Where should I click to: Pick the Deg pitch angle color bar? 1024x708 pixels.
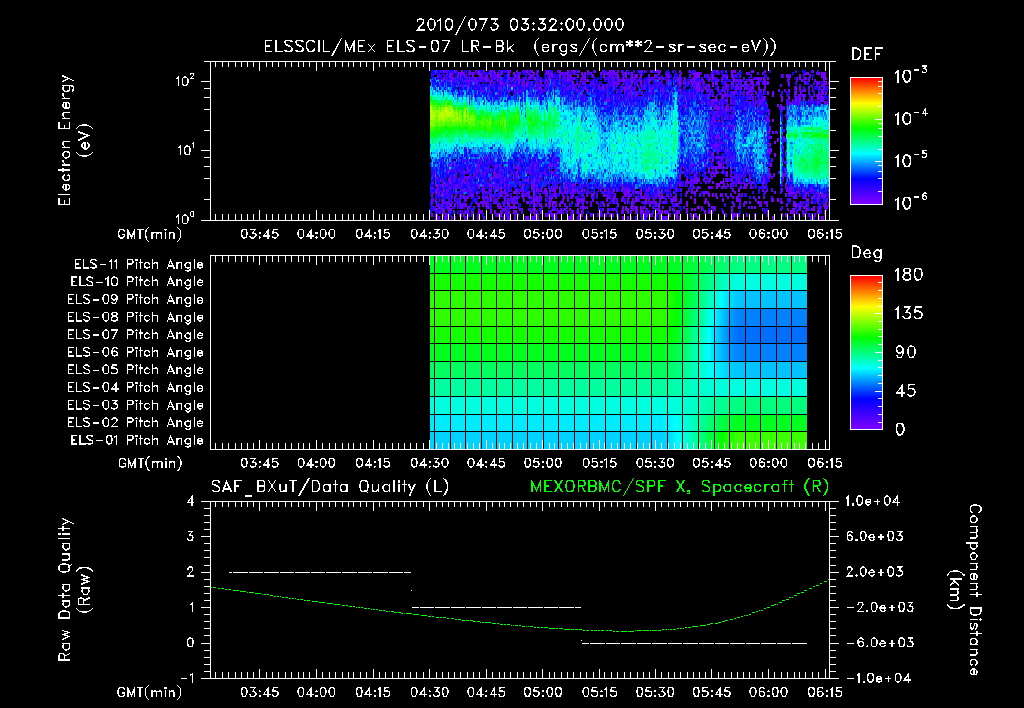point(866,353)
